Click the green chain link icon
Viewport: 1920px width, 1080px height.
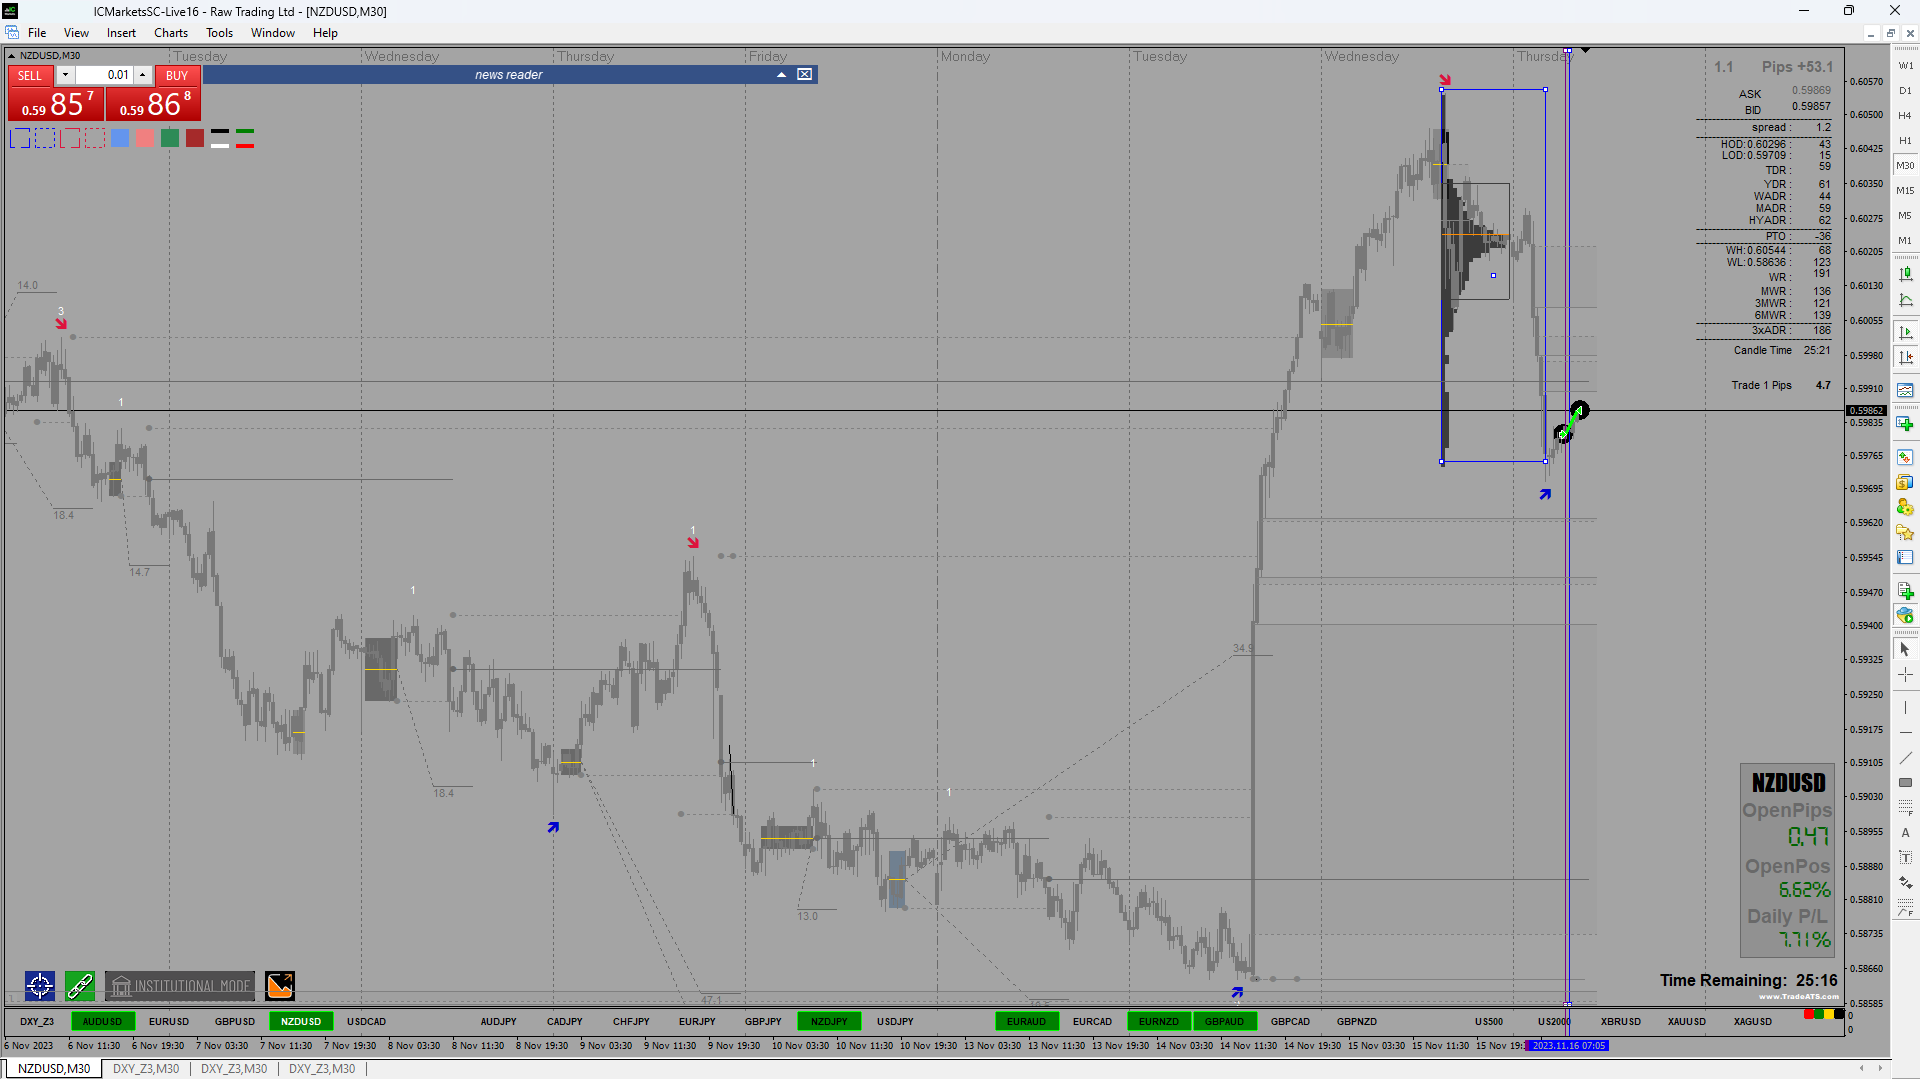pyautogui.click(x=80, y=986)
